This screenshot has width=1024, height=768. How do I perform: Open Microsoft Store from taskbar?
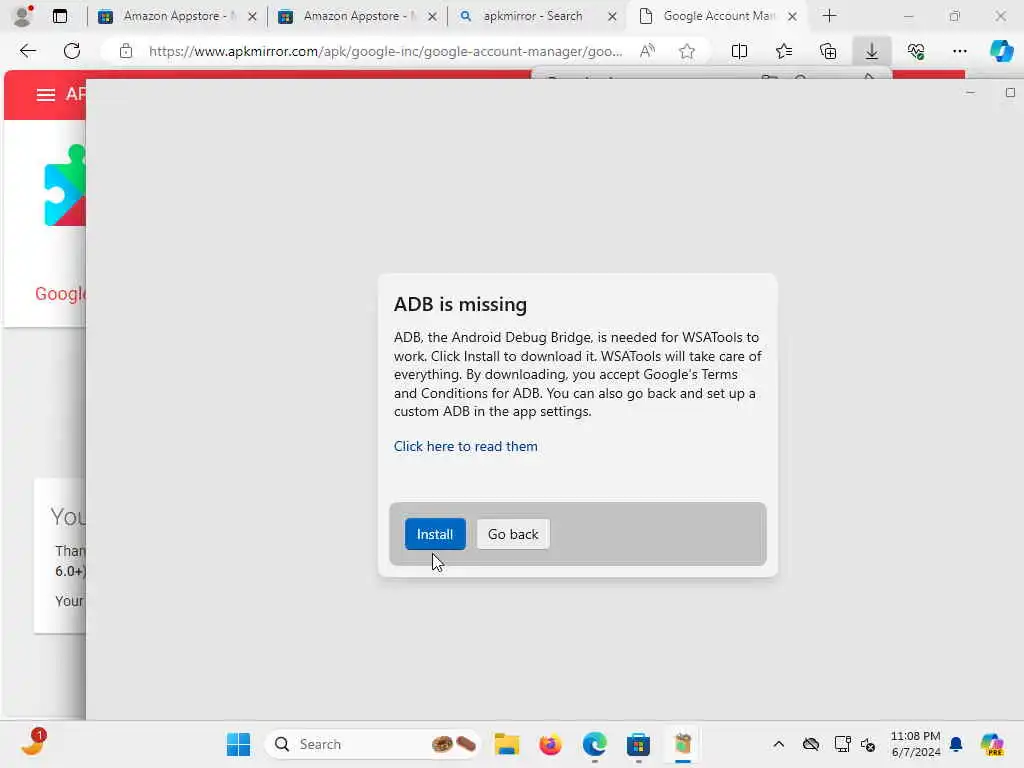point(638,744)
